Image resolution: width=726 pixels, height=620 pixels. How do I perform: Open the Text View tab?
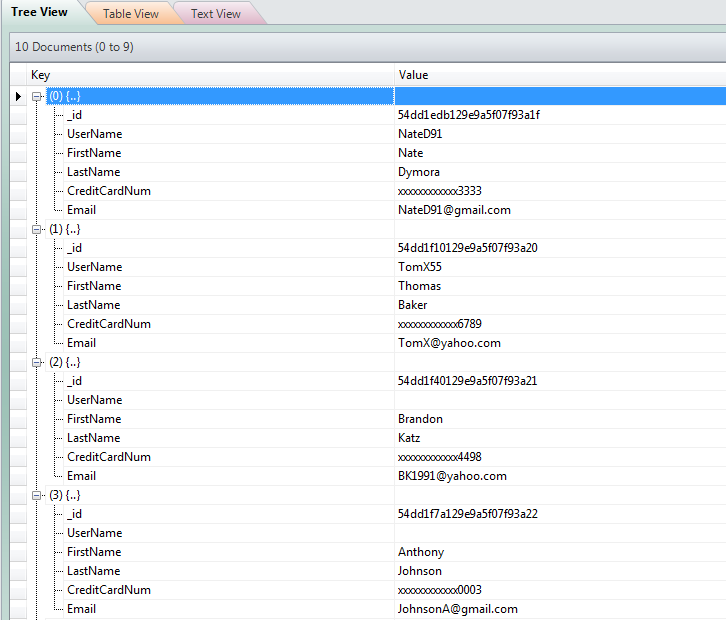(216, 14)
